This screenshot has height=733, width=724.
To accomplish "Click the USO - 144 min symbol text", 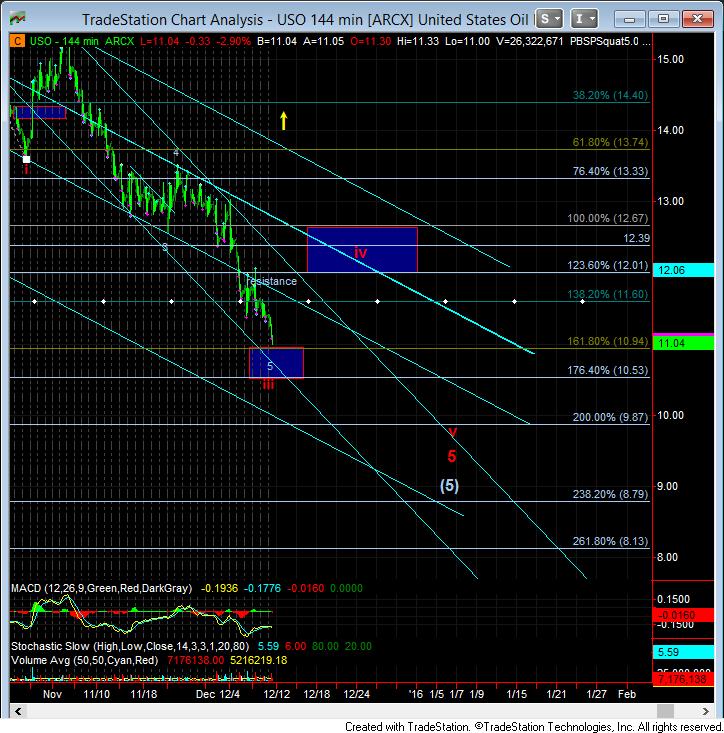I will tap(64, 41).
